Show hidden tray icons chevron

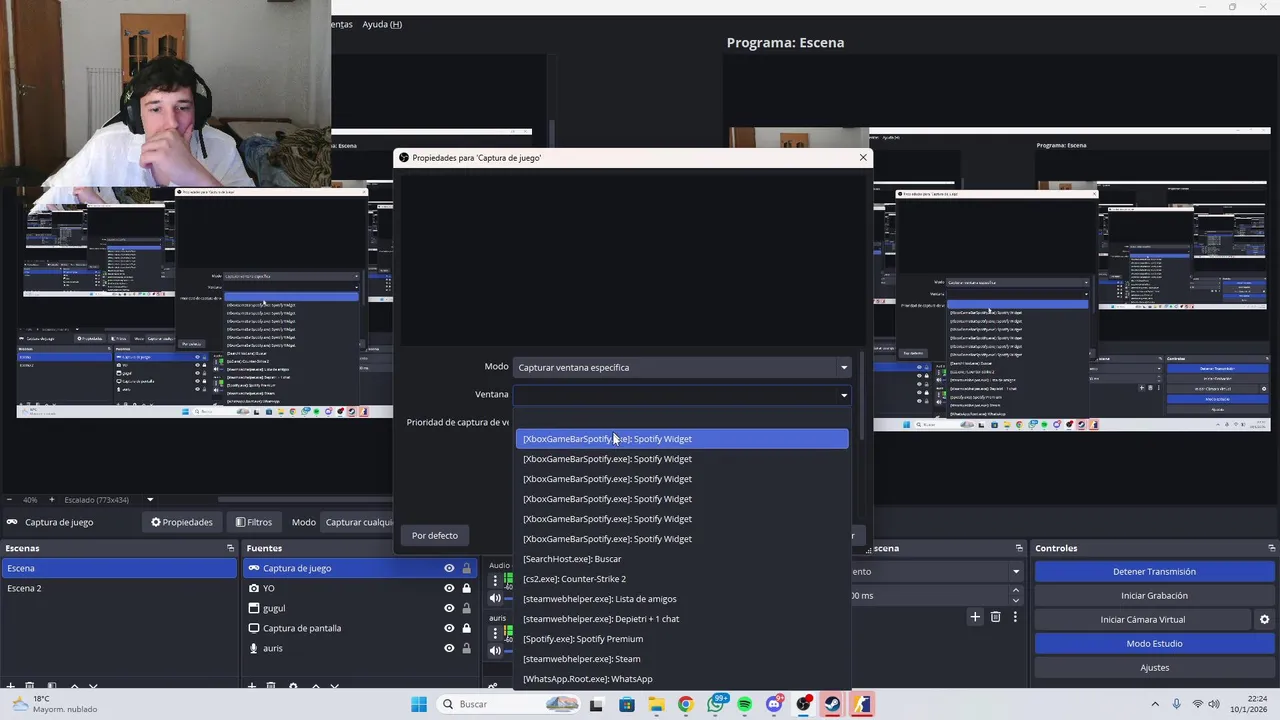(1155, 704)
